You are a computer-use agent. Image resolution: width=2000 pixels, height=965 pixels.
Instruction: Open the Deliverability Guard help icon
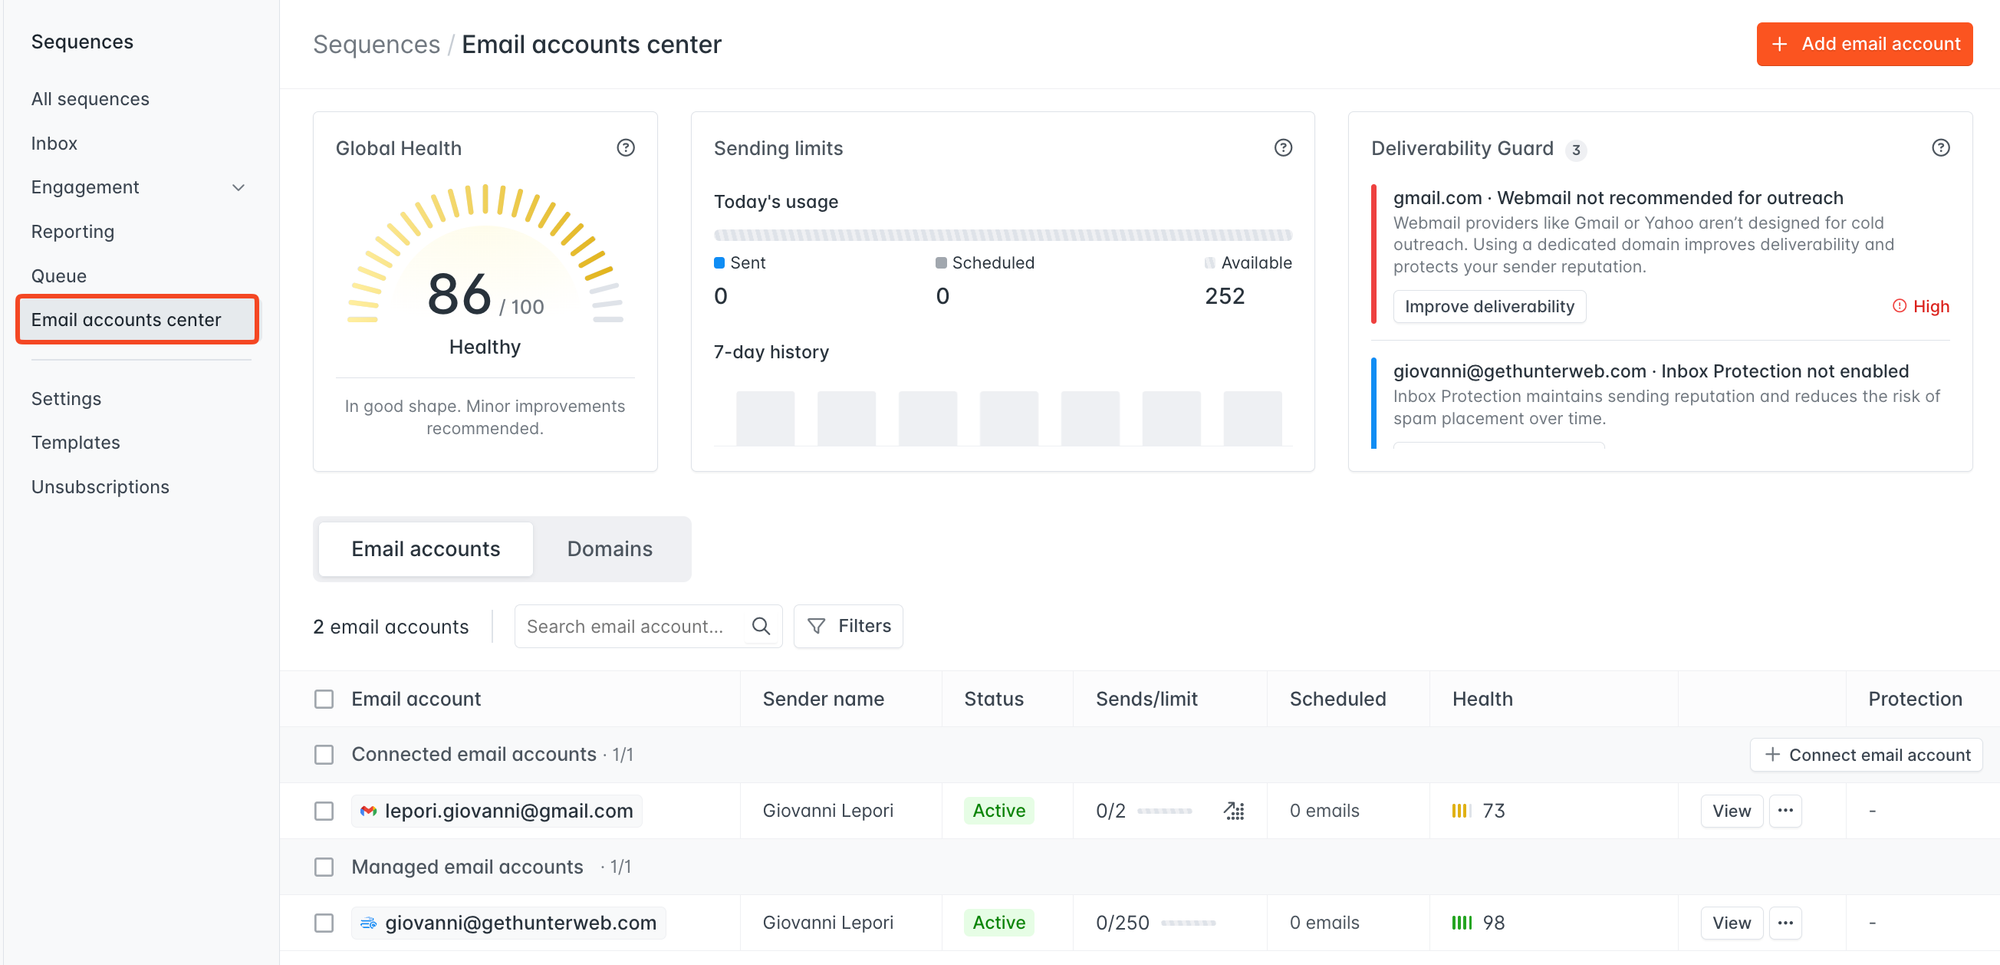(1940, 148)
